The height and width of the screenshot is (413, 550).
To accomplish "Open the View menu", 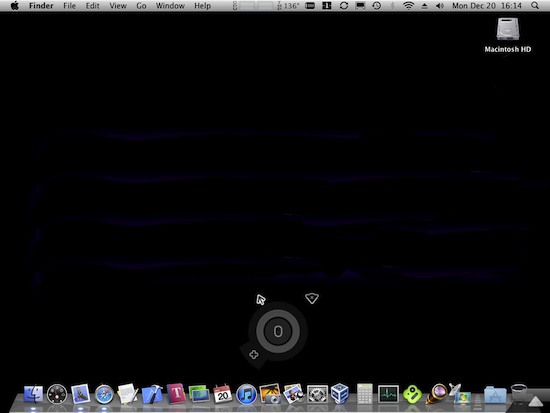I will (118, 6).
